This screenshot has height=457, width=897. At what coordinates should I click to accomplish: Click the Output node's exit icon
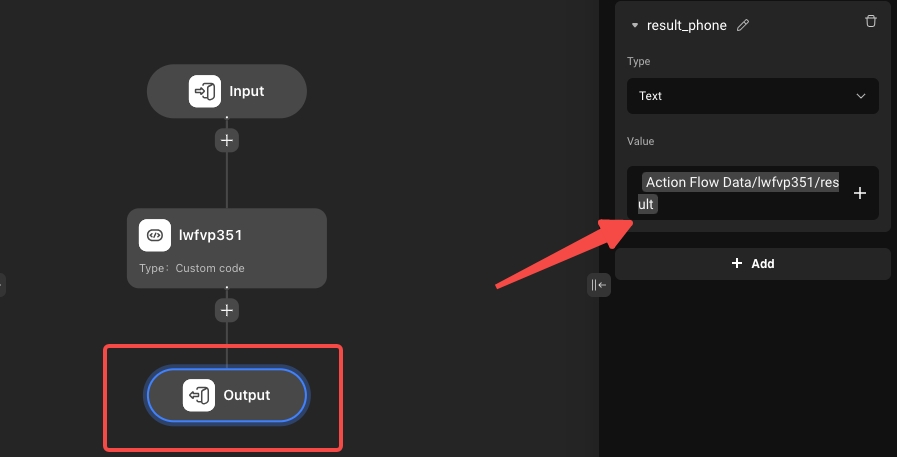[199, 395]
